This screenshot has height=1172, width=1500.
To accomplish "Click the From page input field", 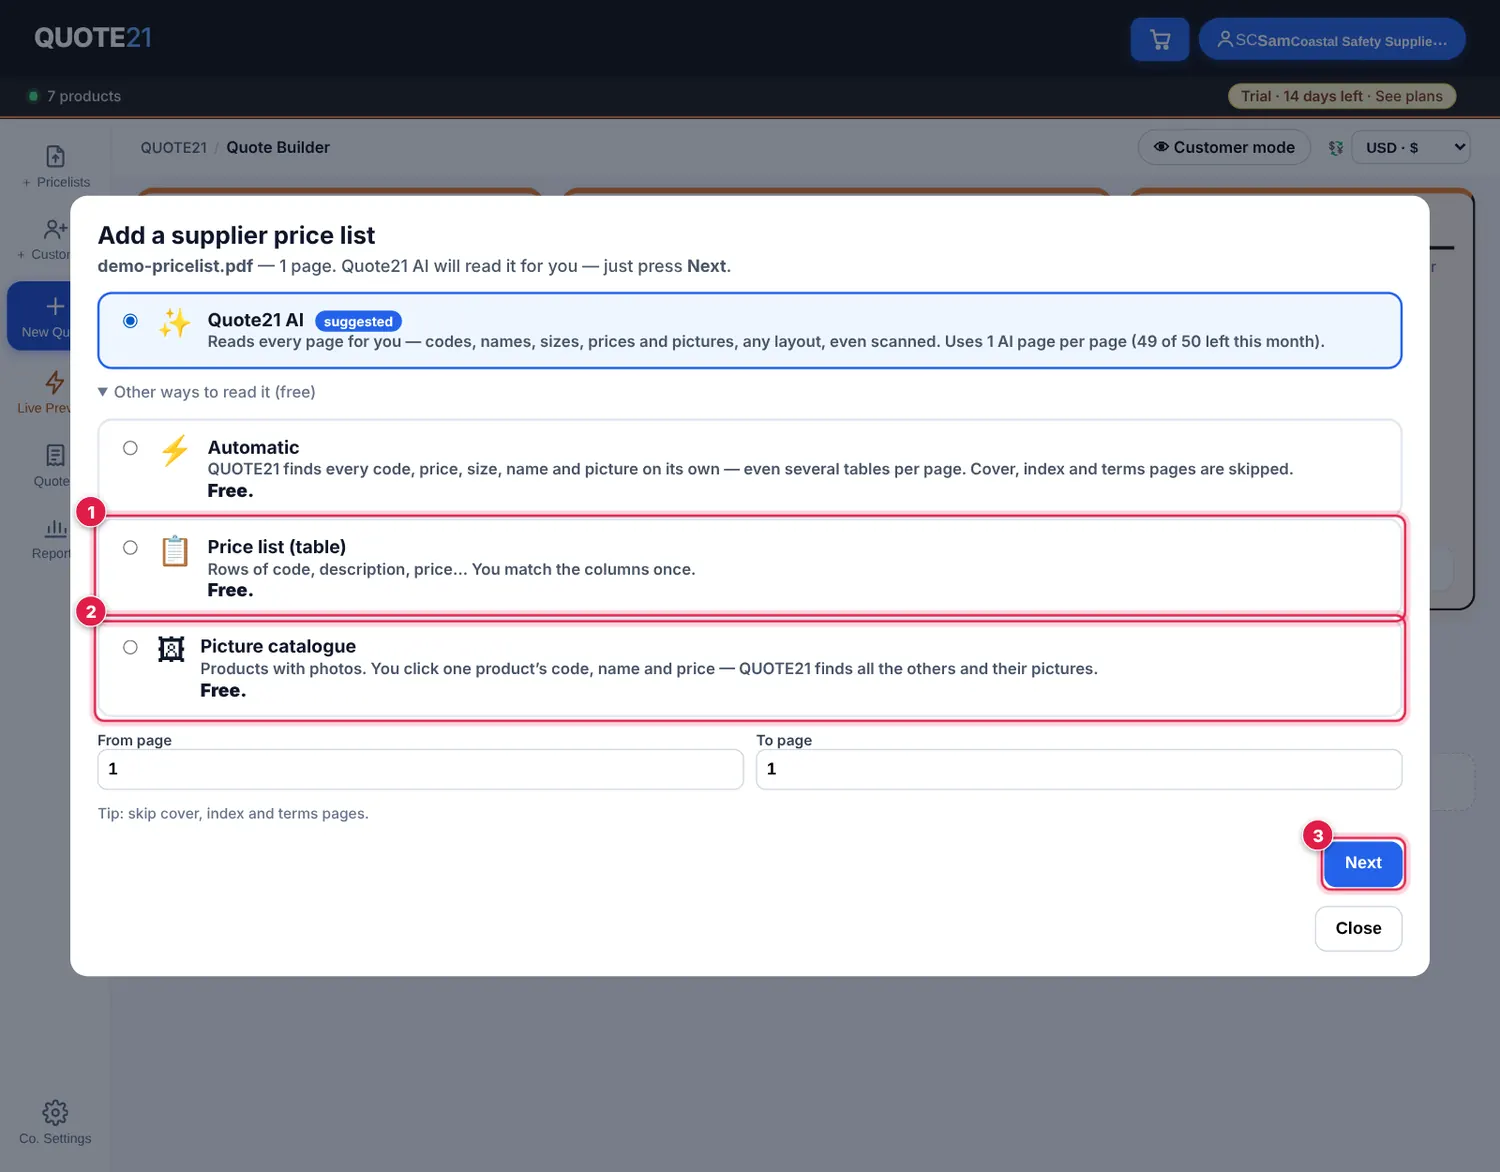I will tap(420, 769).
